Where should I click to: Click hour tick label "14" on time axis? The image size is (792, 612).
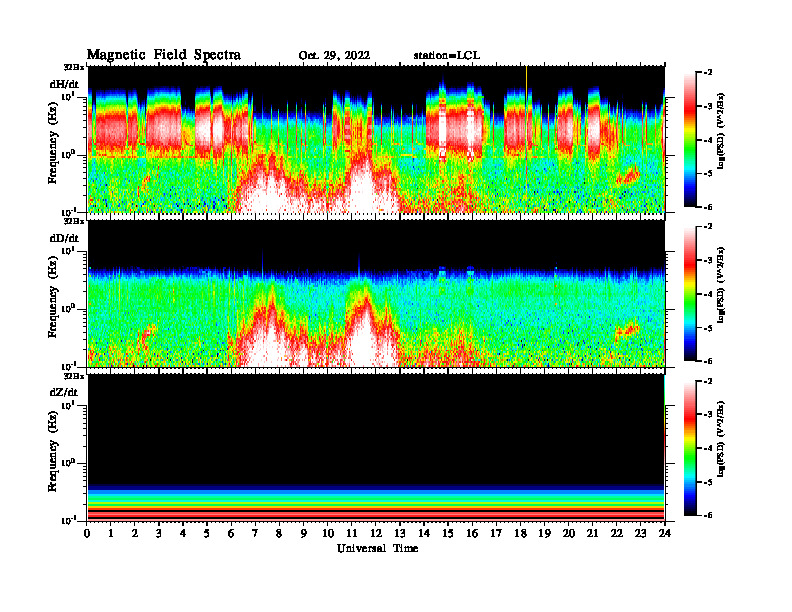click(x=424, y=534)
